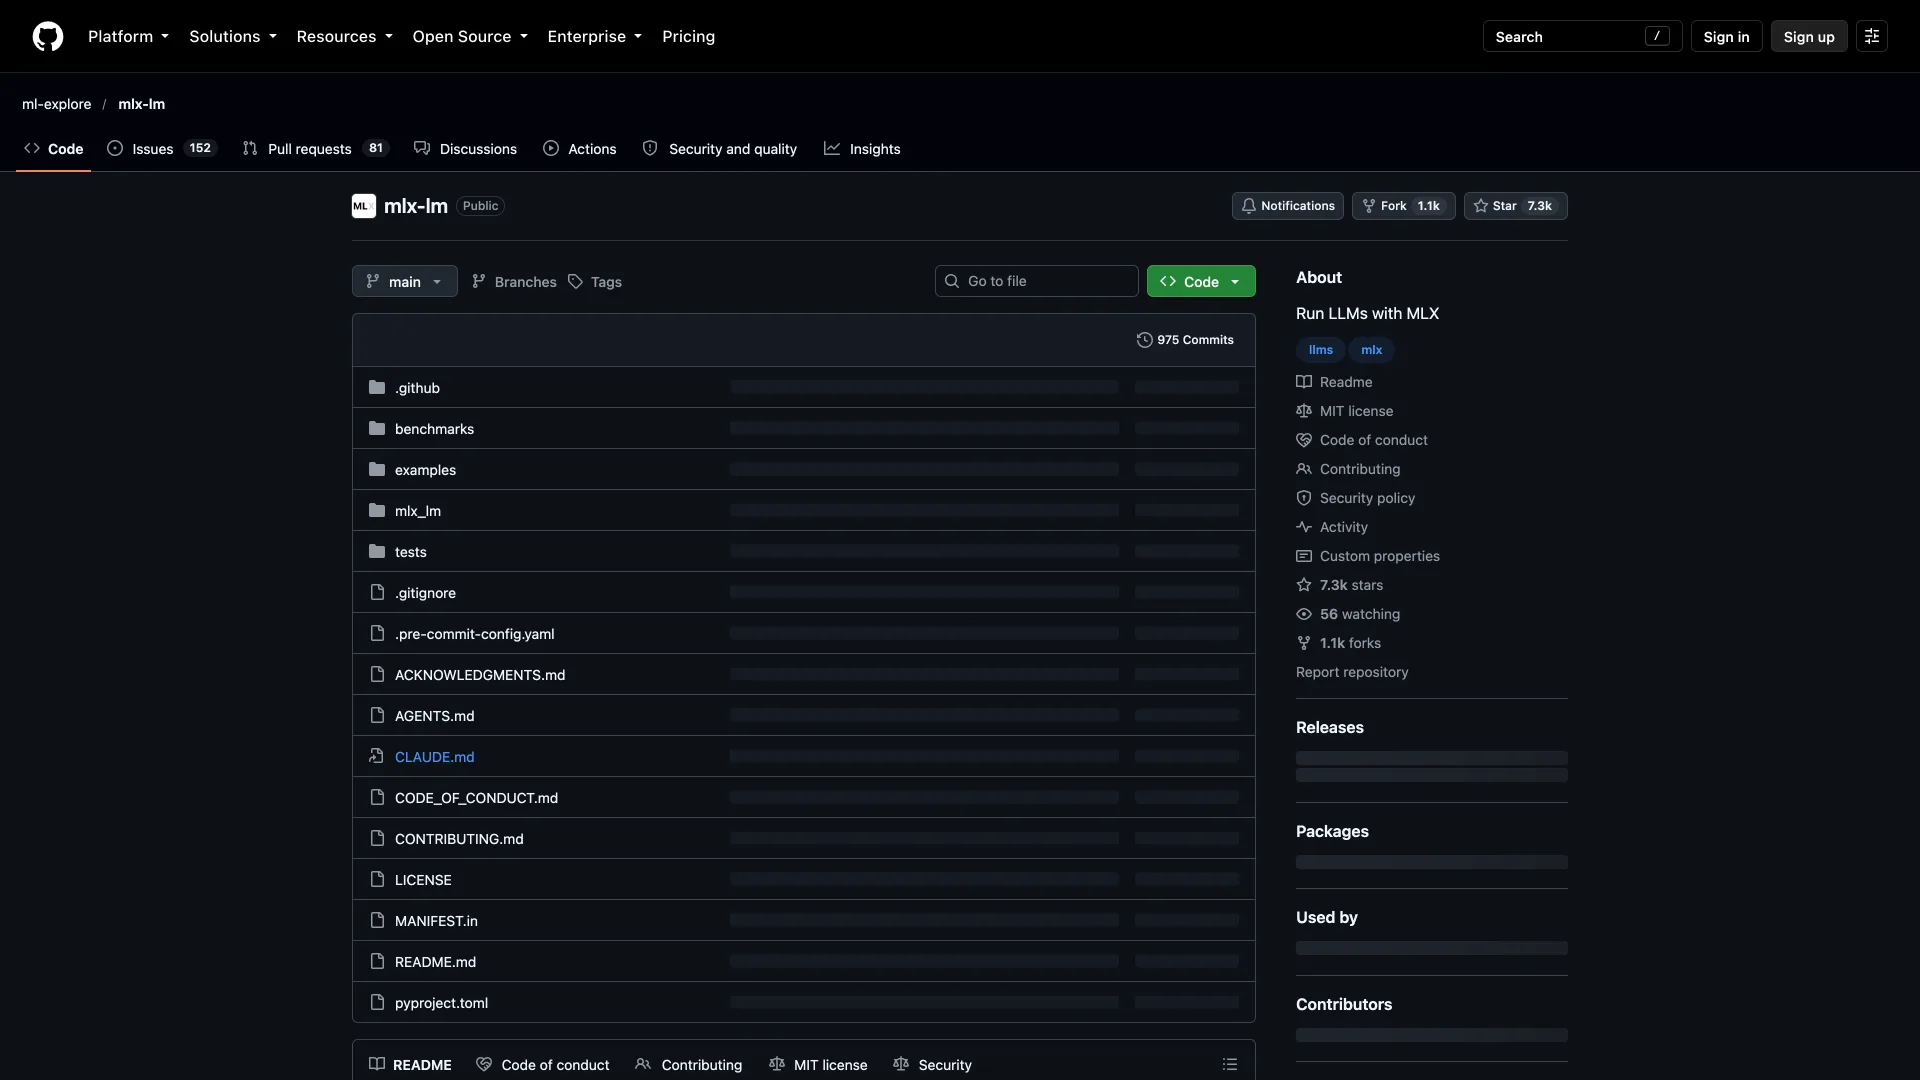Click the clock icon next to 975 Commits
Viewport: 1920px width, 1080px height.
(x=1145, y=340)
